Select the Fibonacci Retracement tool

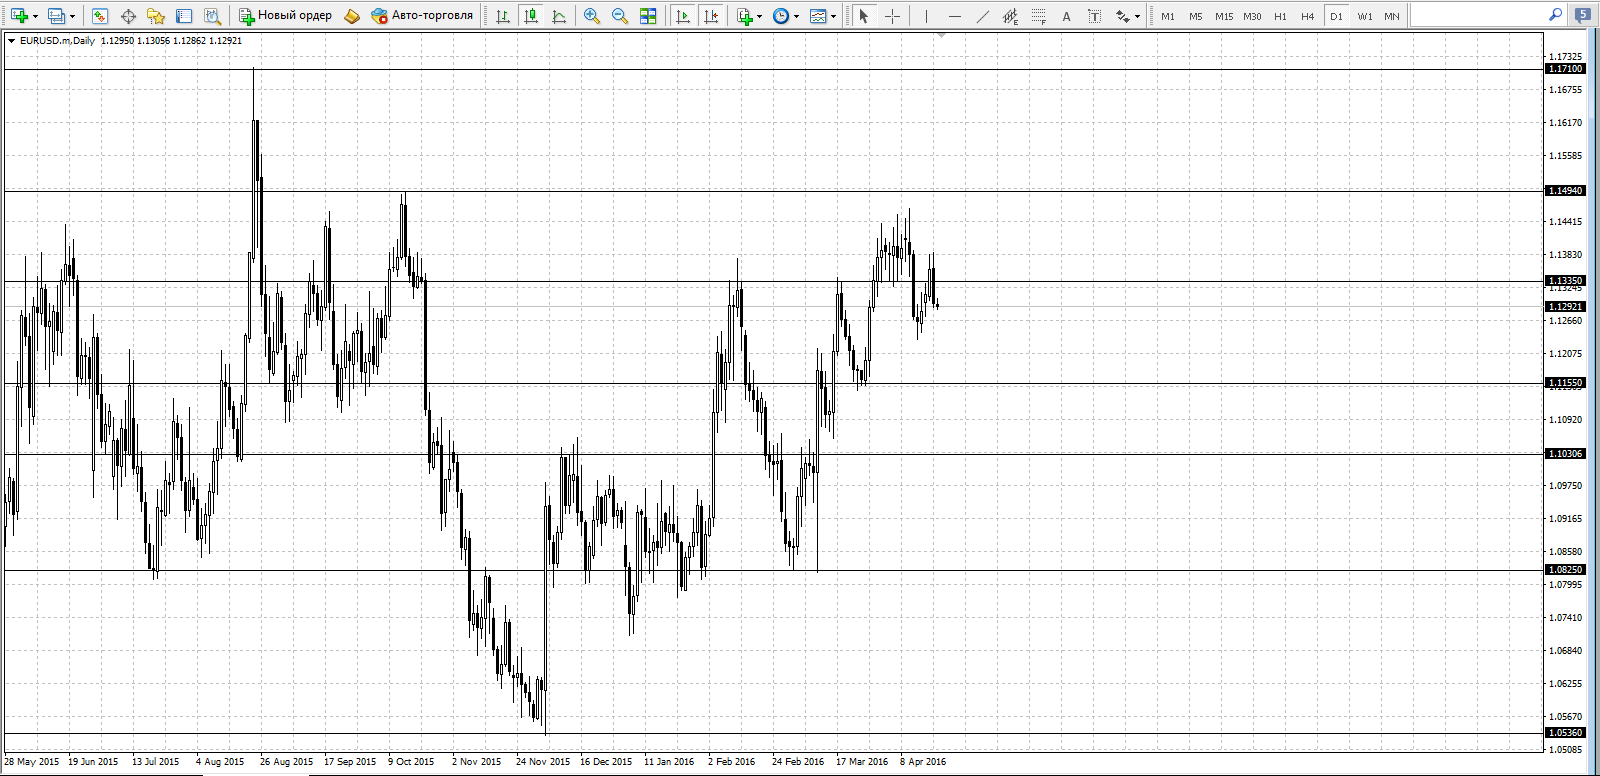point(1039,16)
